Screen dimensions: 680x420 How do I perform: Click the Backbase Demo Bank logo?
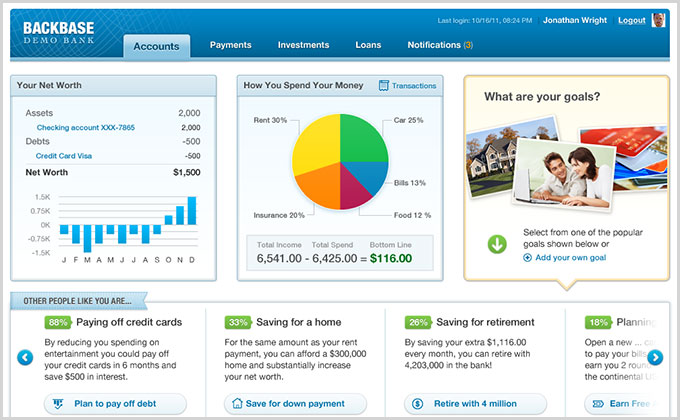pos(59,33)
